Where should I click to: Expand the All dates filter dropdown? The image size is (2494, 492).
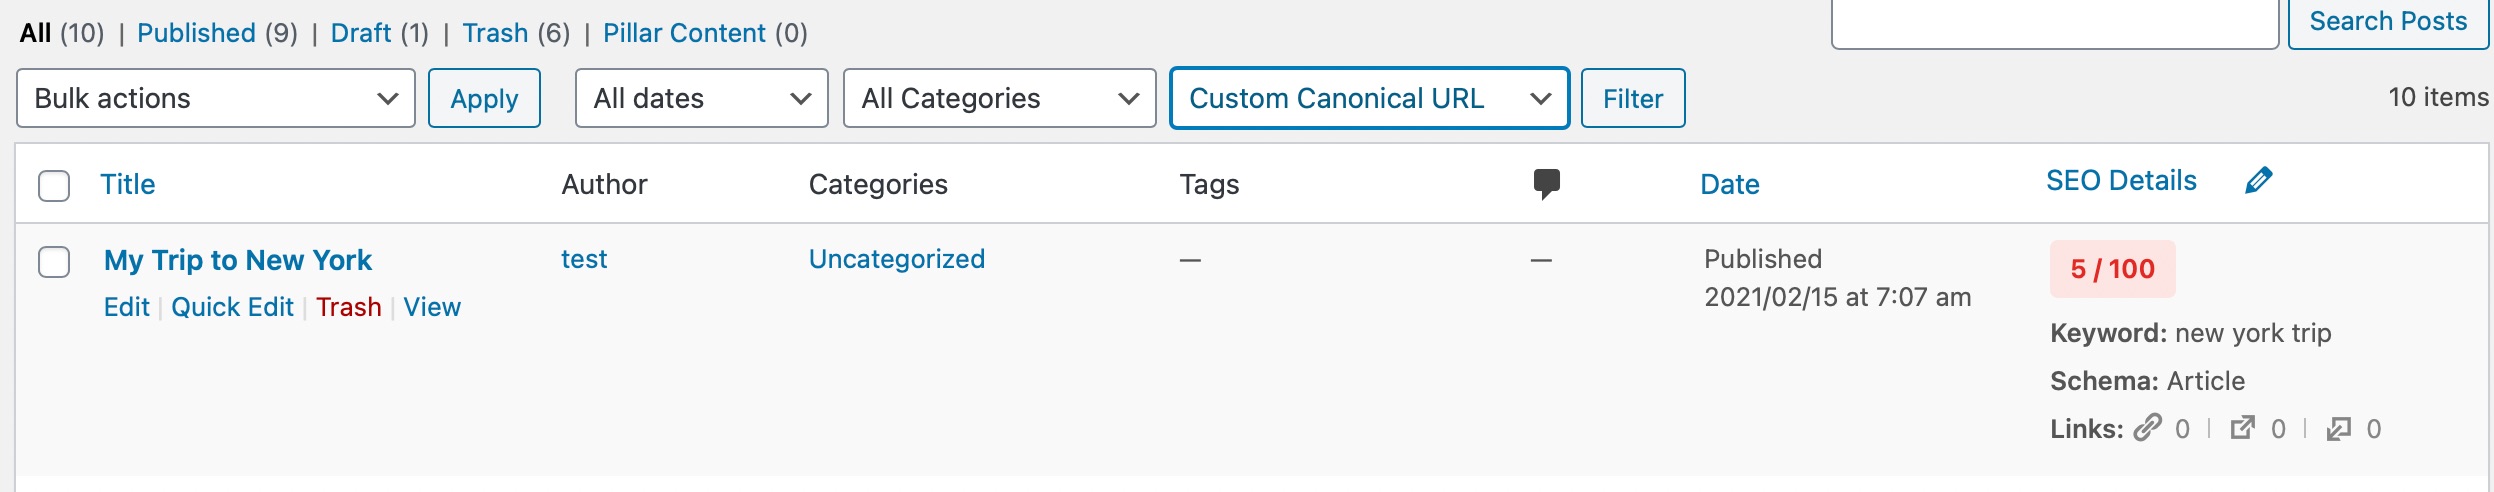tap(701, 98)
